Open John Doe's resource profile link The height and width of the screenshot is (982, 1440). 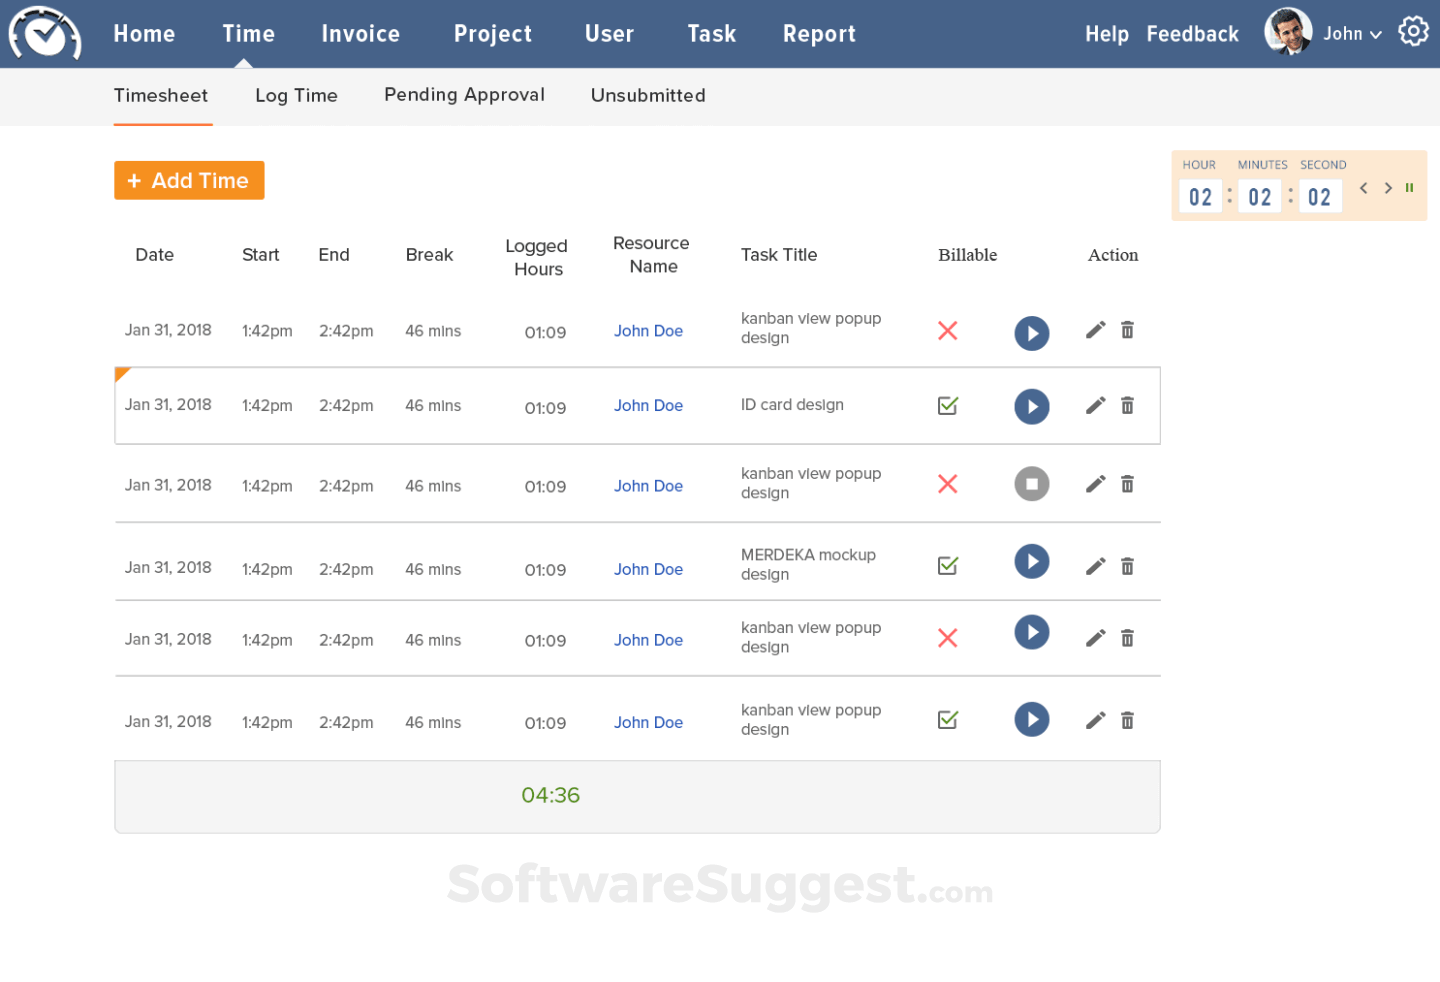click(x=648, y=331)
